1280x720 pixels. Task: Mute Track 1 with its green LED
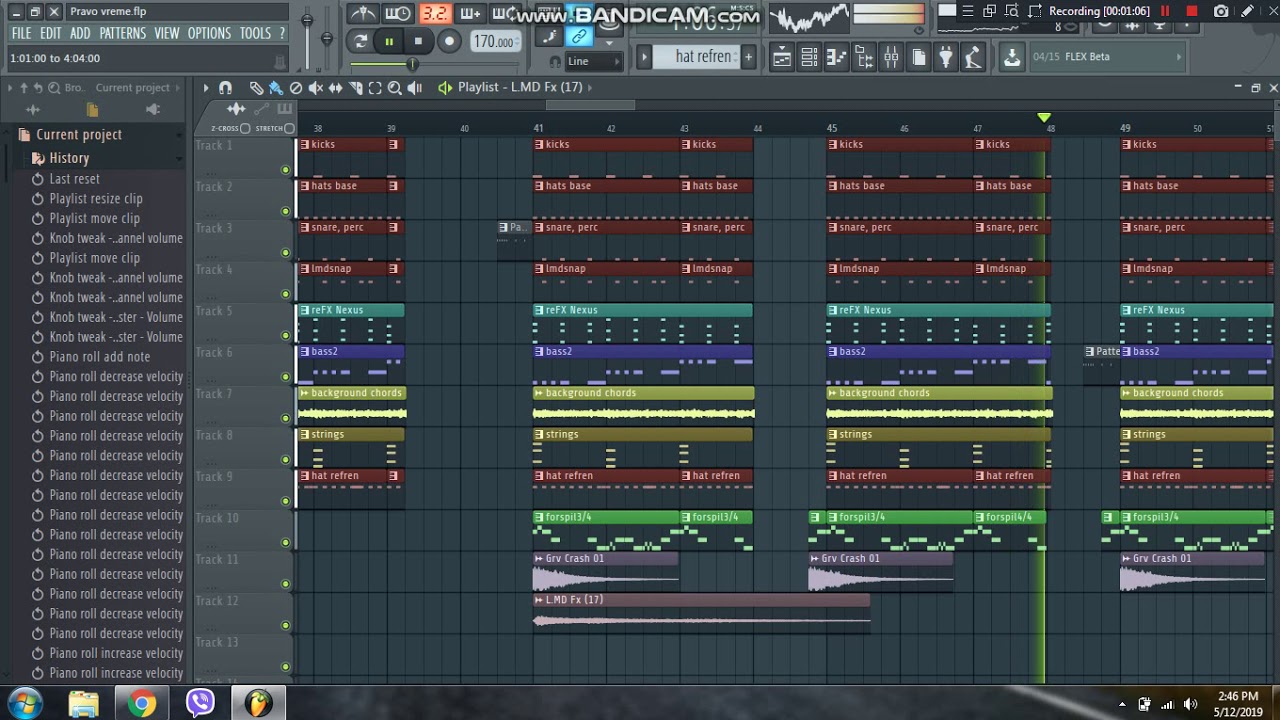pyautogui.click(x=285, y=170)
